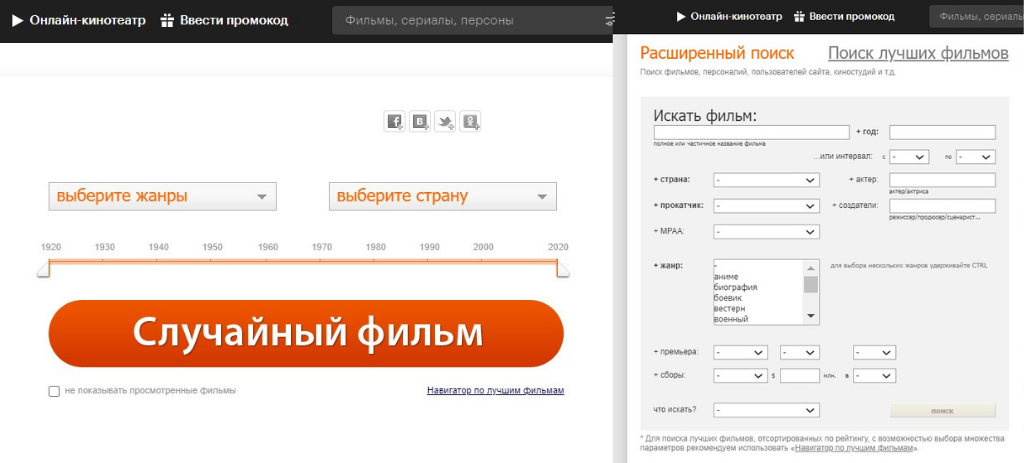
Task: Open search filters icon next to Фильмы, сериалы, персоны field
Action: pos(610,20)
